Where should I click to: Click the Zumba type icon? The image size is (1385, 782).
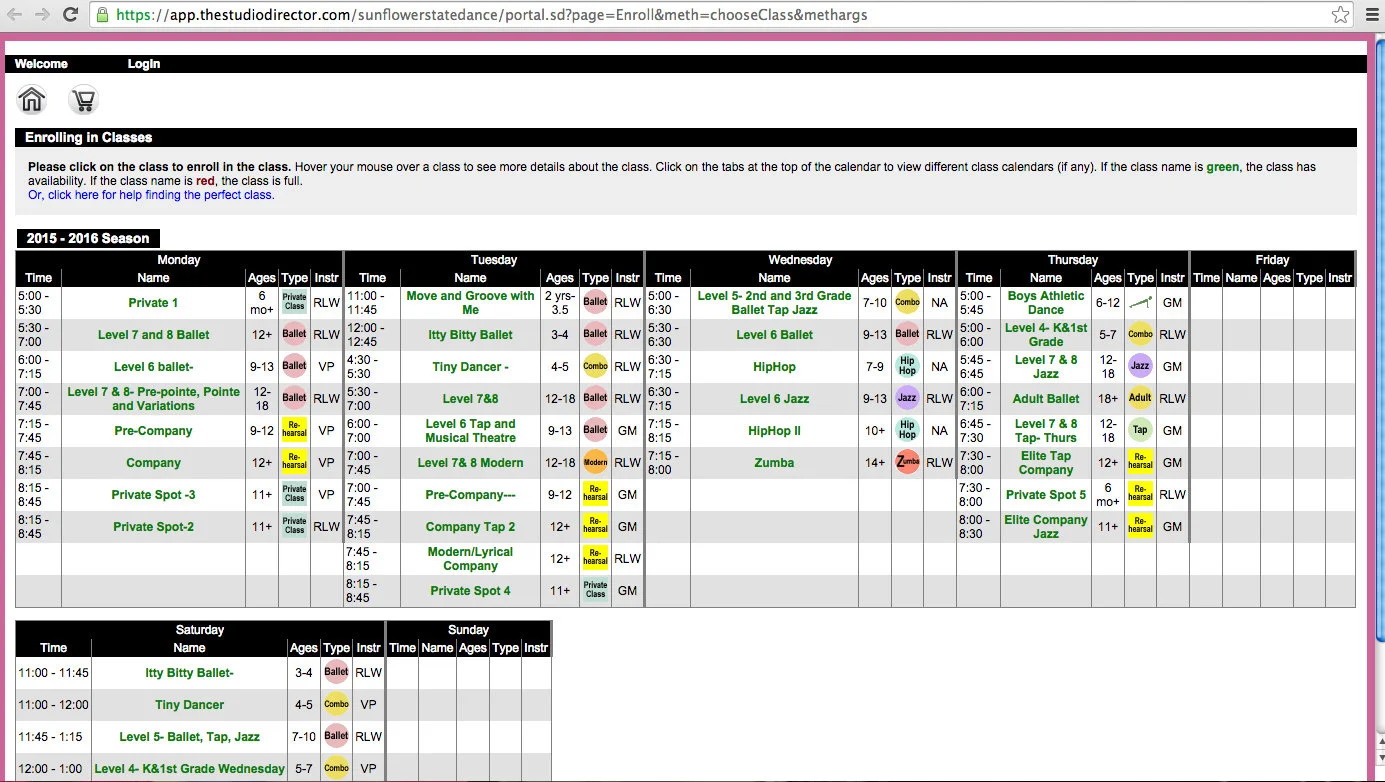tap(907, 462)
